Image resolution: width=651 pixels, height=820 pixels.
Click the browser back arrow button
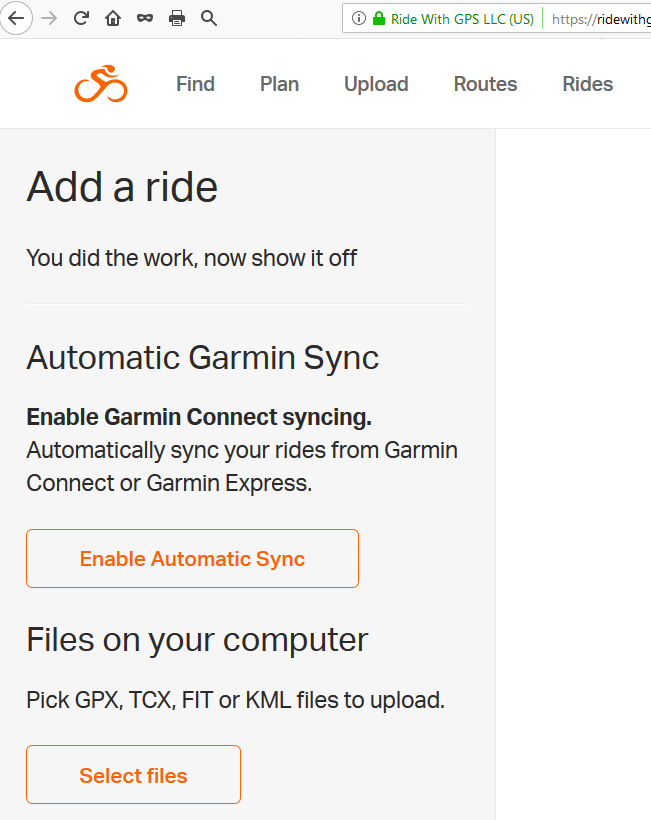coord(16,18)
